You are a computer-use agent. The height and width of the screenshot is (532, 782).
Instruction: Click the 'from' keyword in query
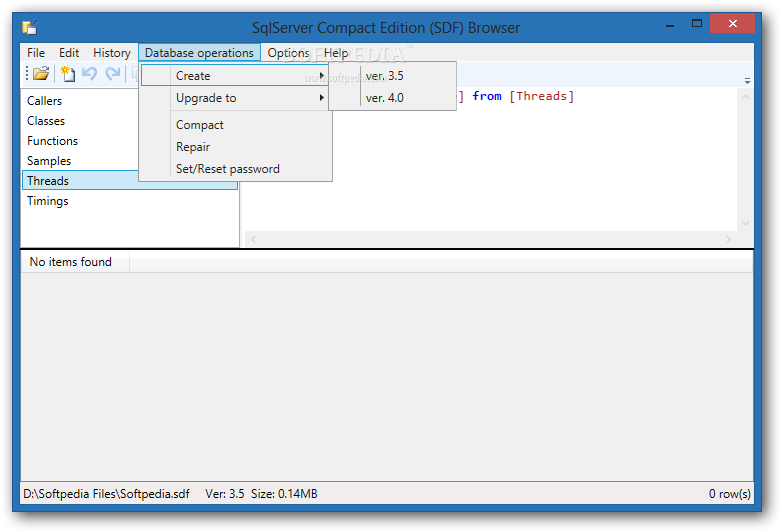pyautogui.click(x=487, y=96)
